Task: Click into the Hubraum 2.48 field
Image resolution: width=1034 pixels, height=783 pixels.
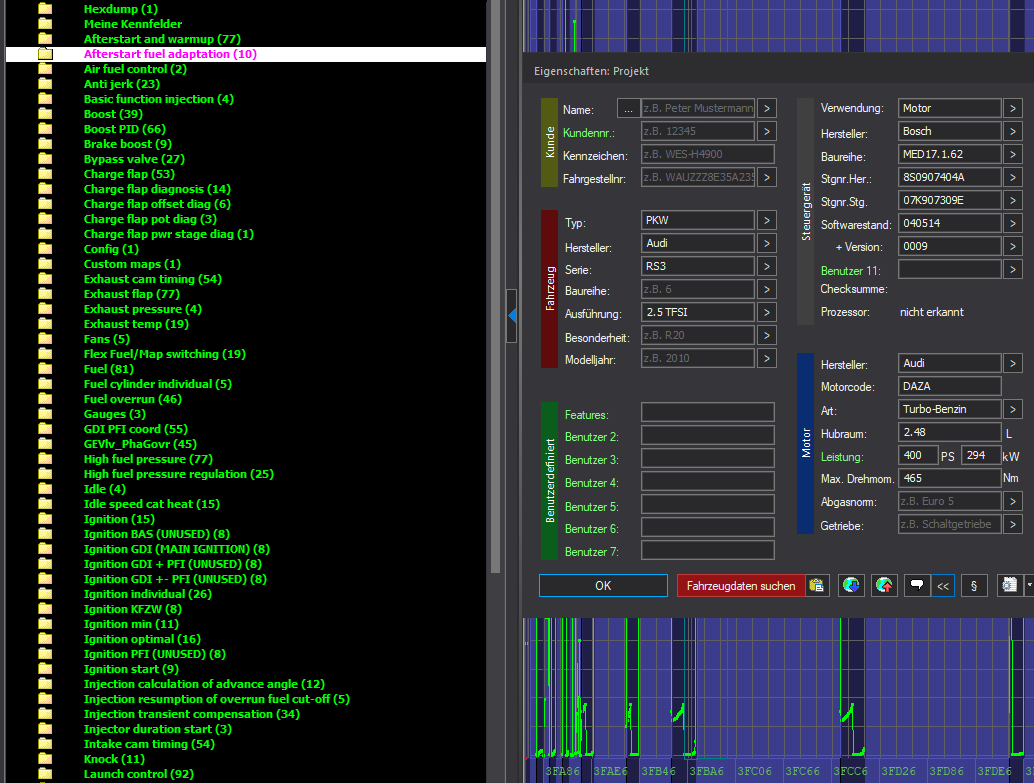Action: point(950,432)
